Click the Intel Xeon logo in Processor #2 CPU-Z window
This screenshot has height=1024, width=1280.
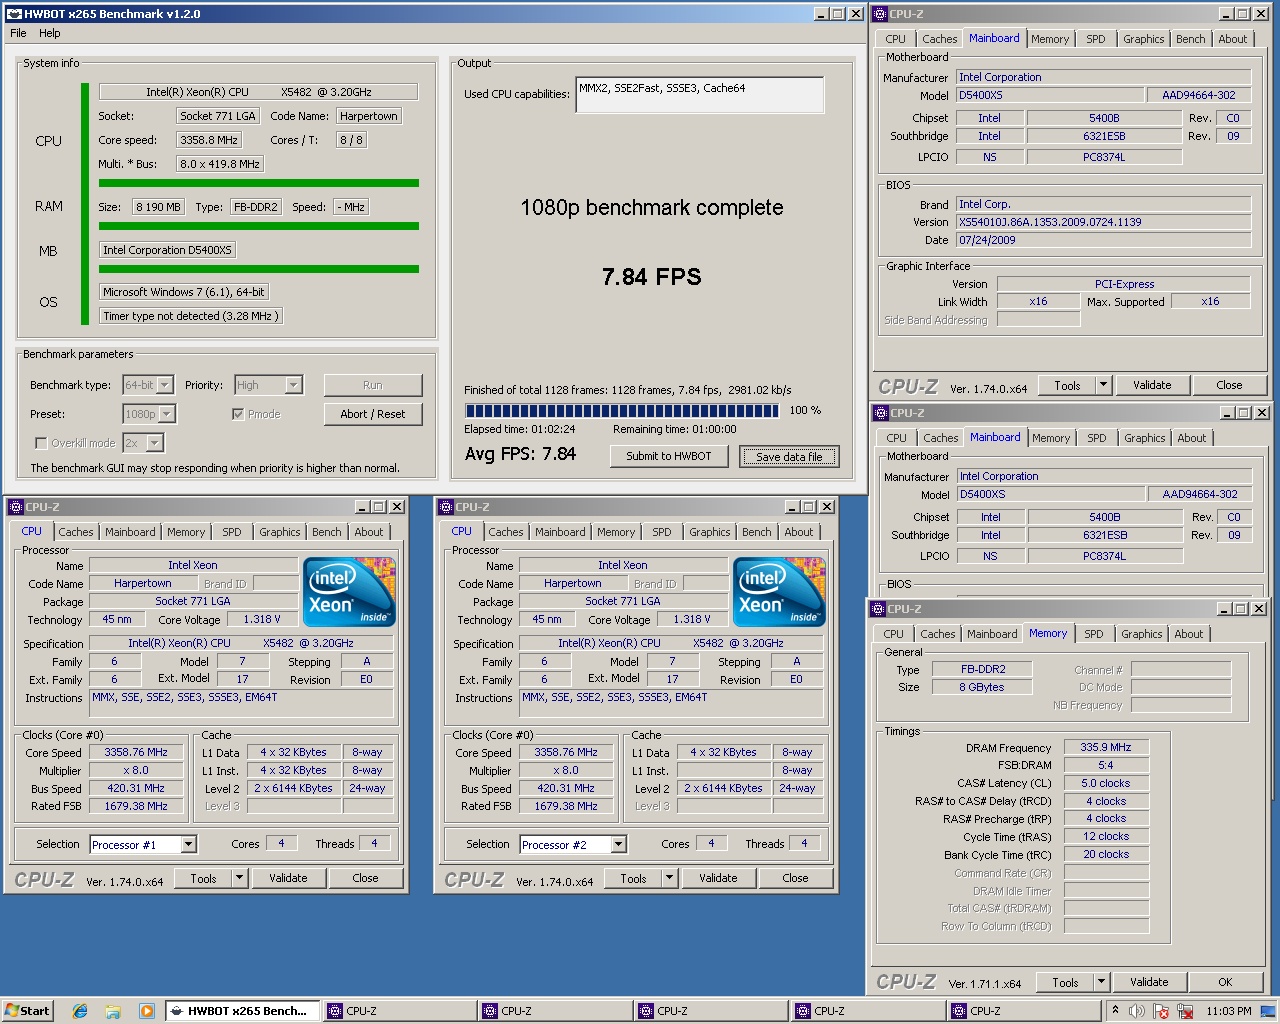[779, 592]
